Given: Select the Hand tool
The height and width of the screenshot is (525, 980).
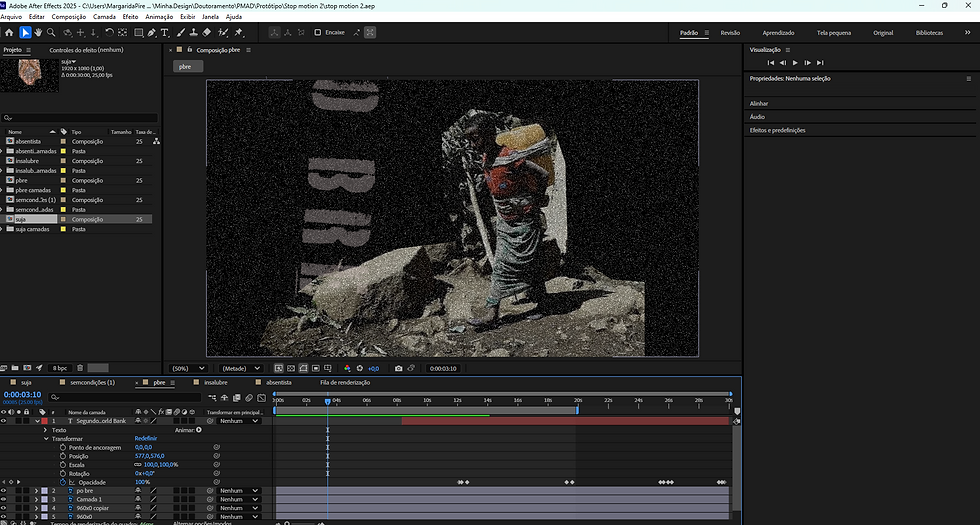Looking at the screenshot, I should pos(38,32).
